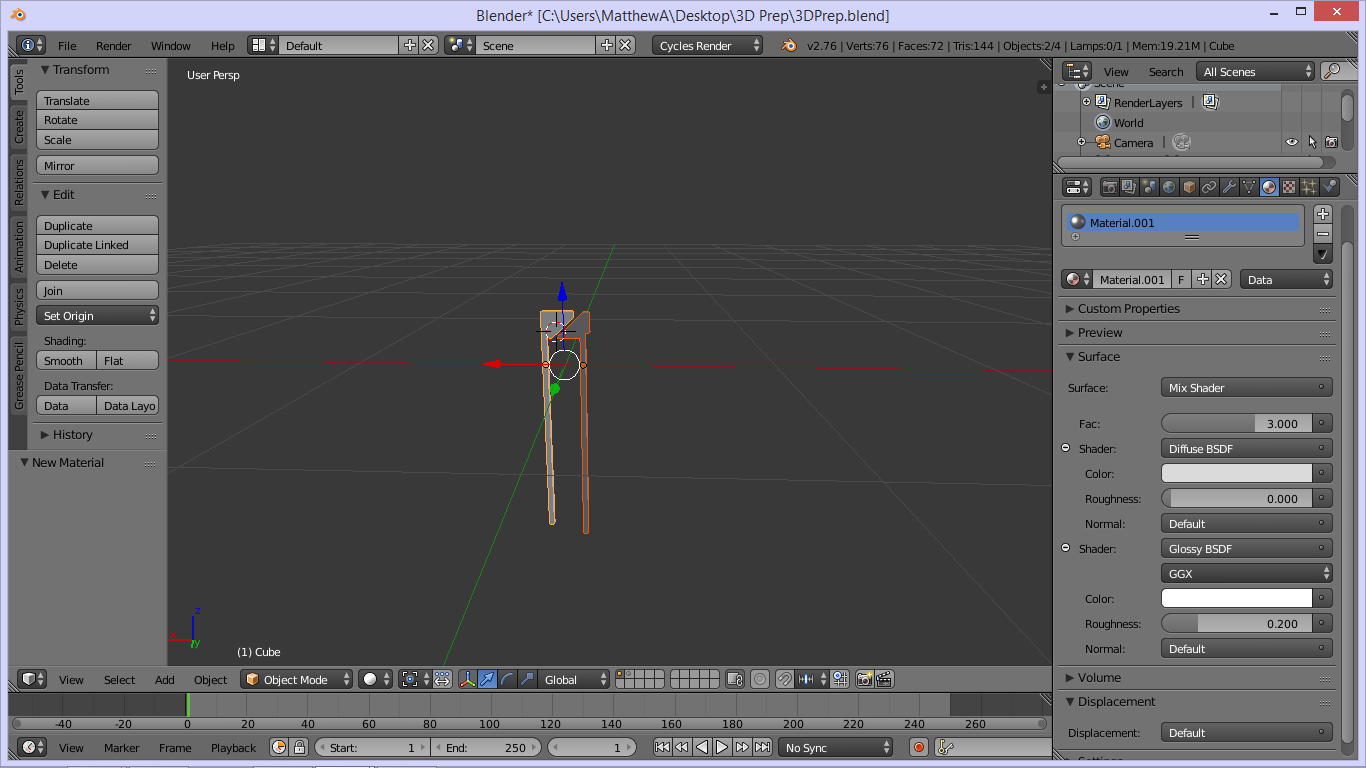Click the OpenGL render image camera icon
This screenshot has width=1366, height=768.
[x=864, y=679]
